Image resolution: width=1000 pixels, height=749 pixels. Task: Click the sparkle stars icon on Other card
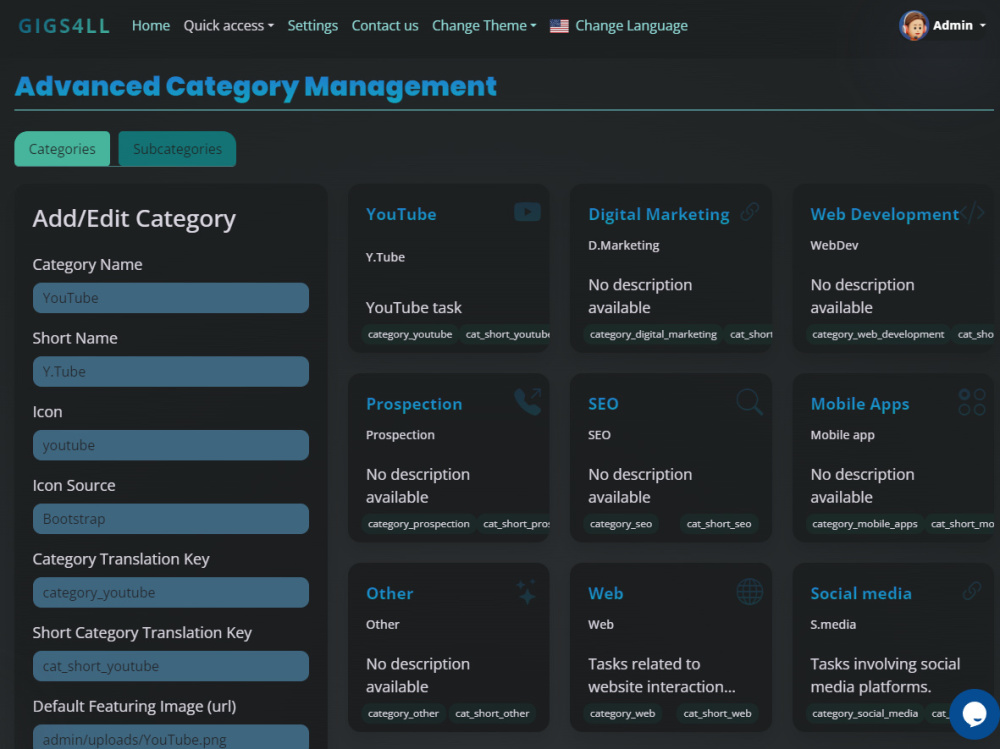click(526, 591)
